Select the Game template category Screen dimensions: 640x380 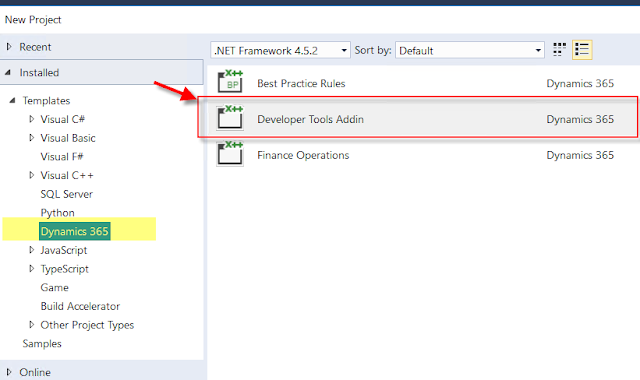coord(54,288)
